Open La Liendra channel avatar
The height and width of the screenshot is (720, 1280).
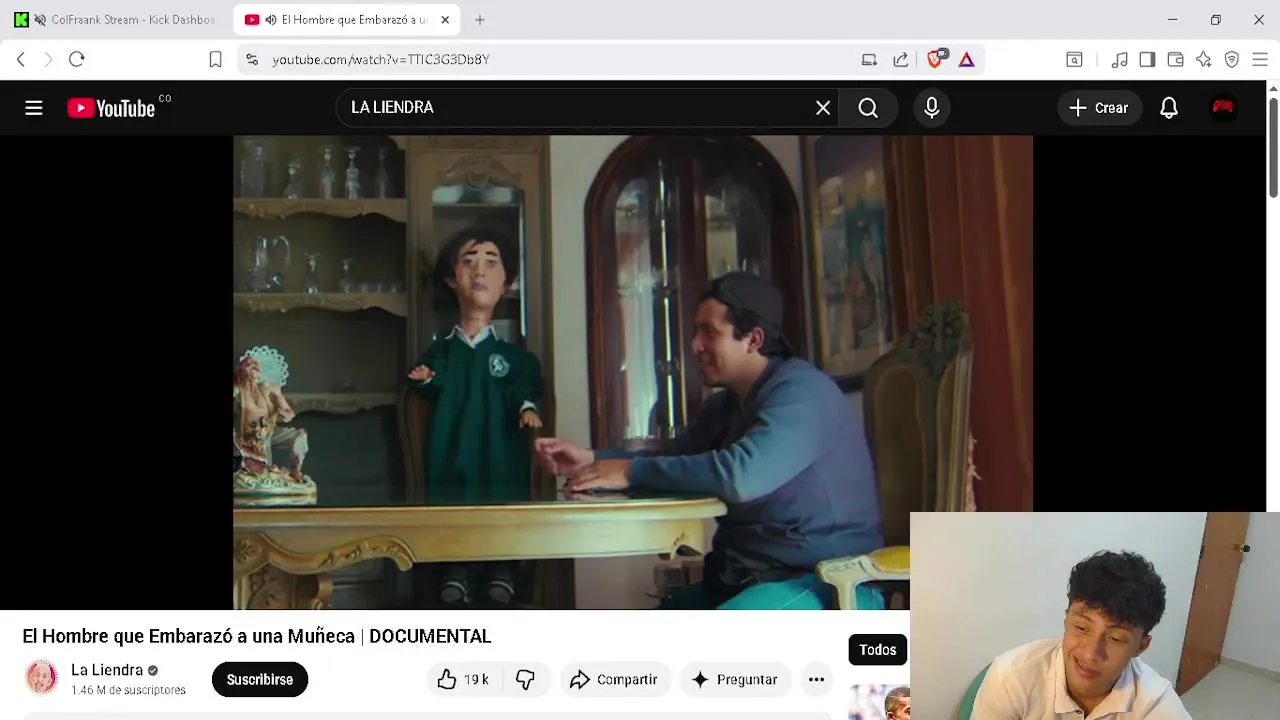[41, 678]
